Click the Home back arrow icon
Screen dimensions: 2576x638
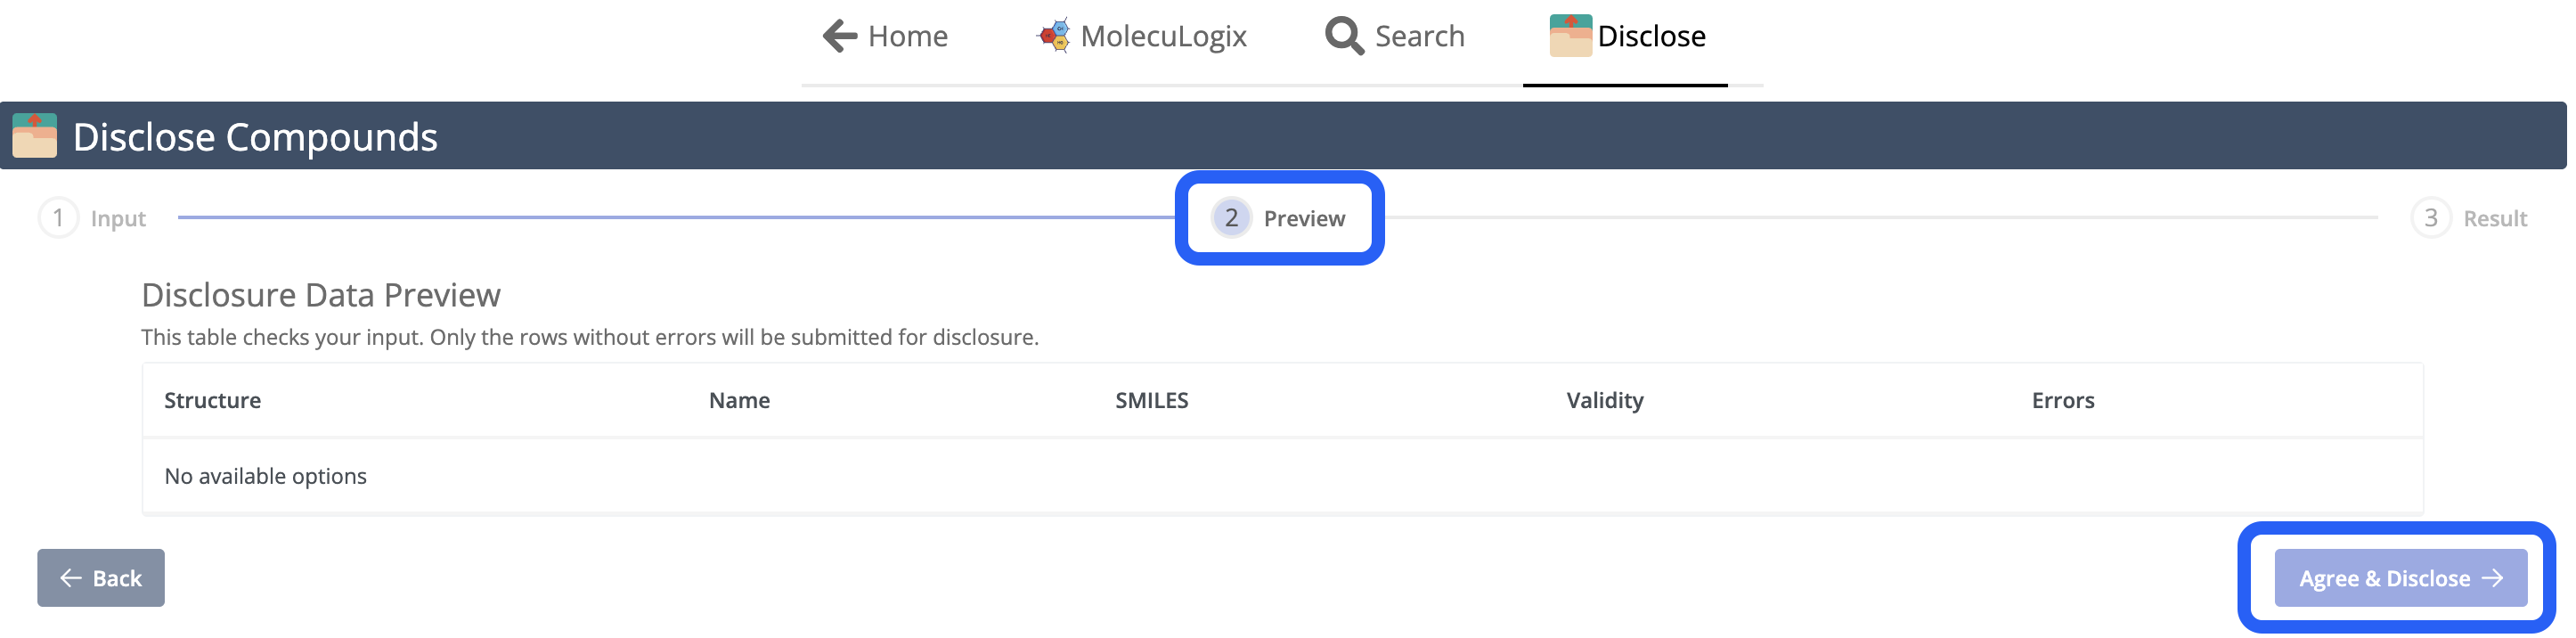(x=840, y=36)
